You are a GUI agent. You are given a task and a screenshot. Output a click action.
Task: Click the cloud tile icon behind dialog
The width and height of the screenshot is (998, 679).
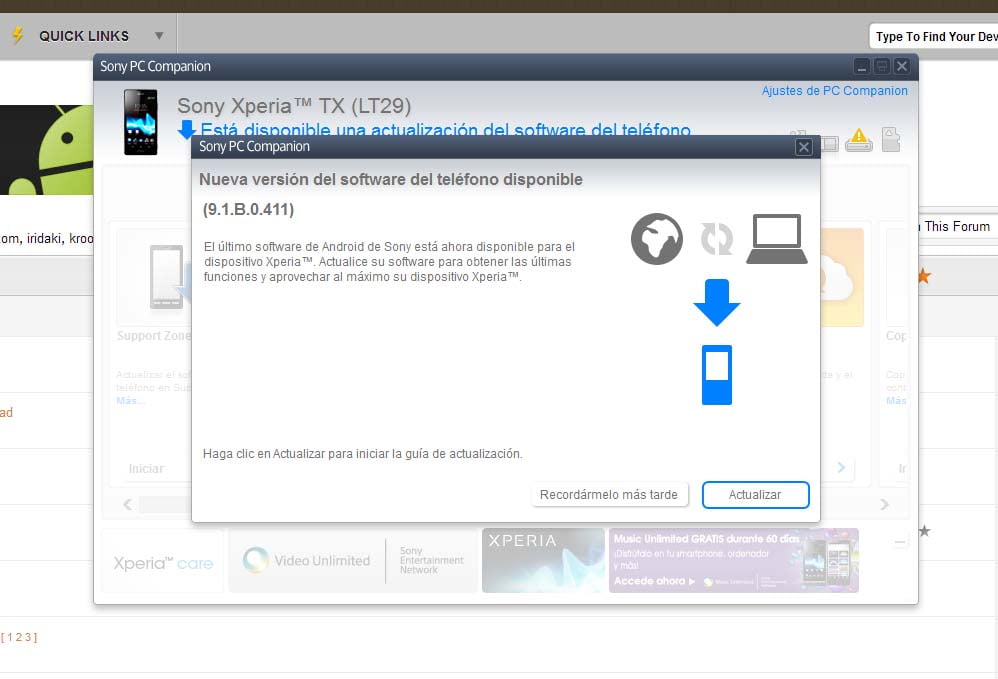click(841, 277)
